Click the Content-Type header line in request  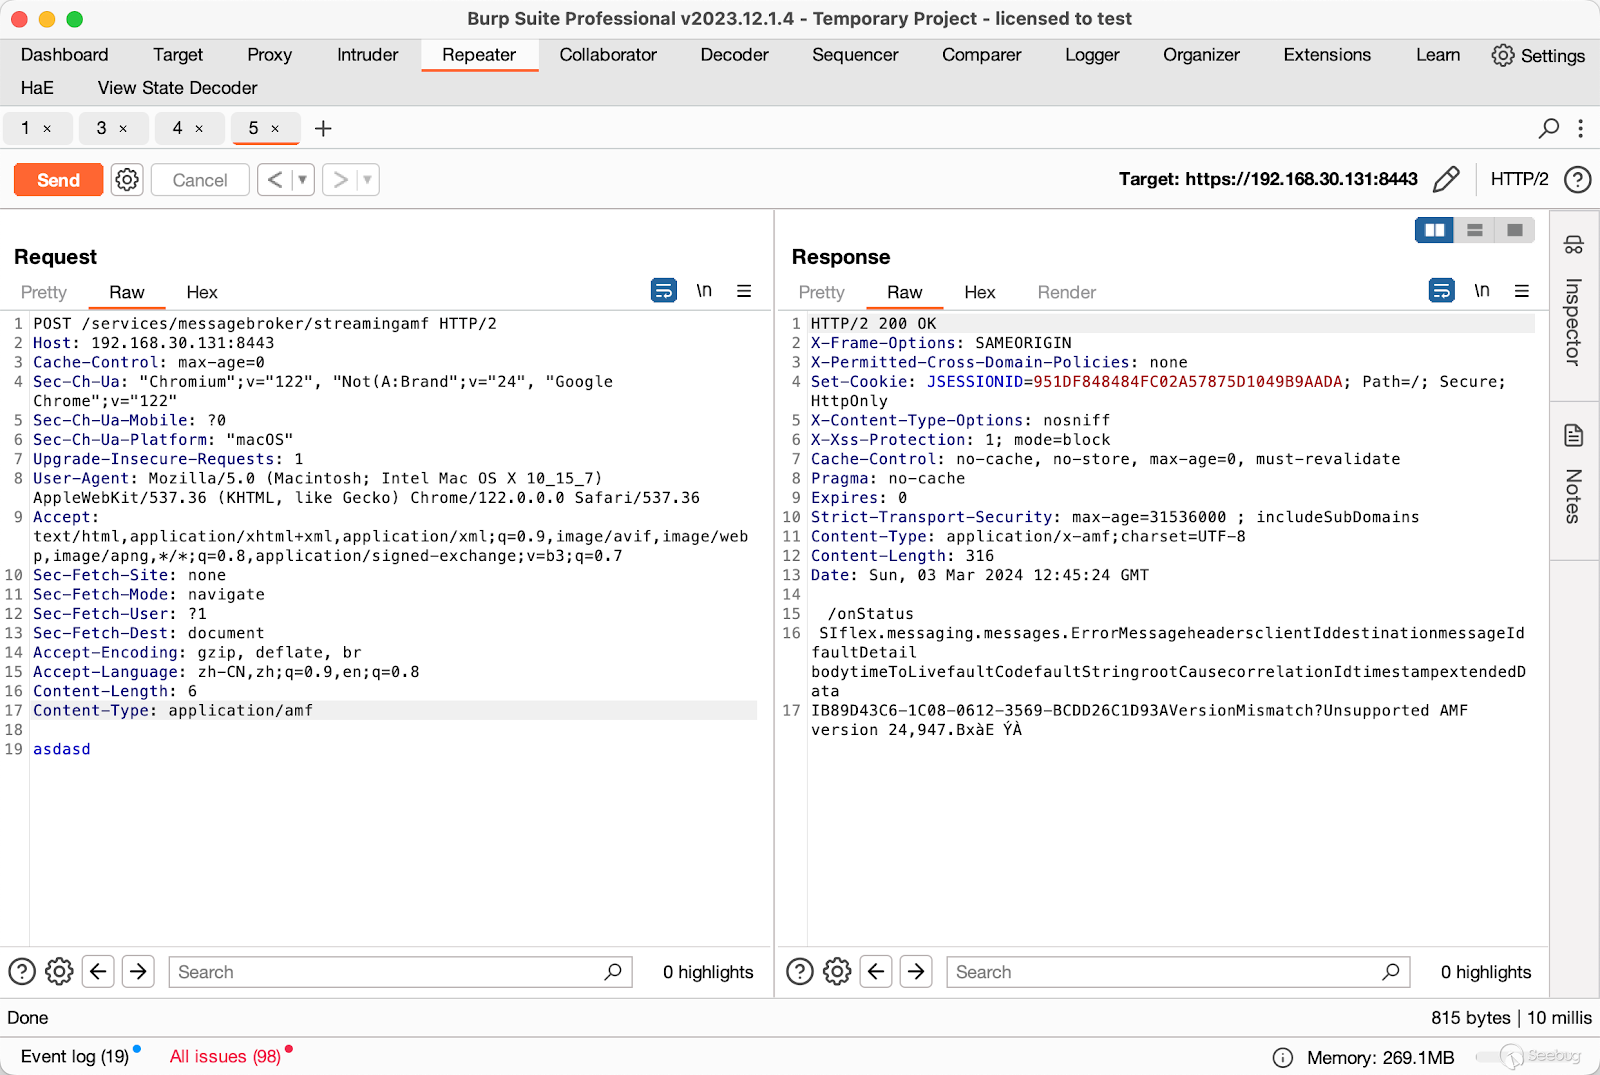(x=394, y=711)
